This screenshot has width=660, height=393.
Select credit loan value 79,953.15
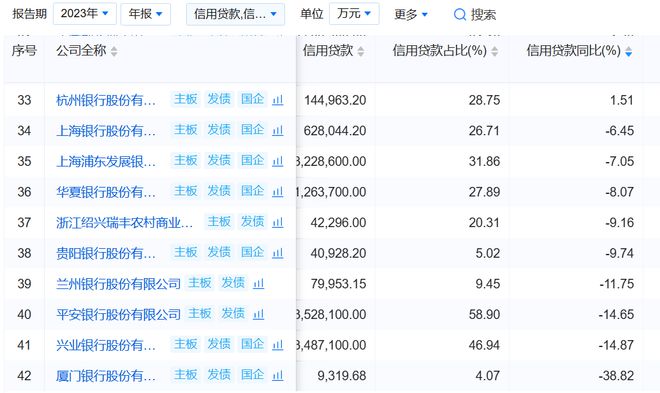click(x=338, y=284)
